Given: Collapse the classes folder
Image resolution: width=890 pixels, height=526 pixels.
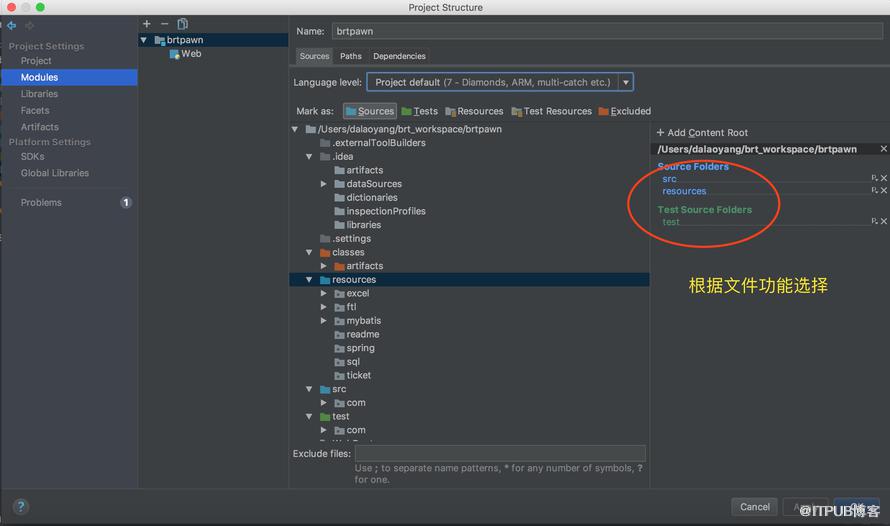Looking at the screenshot, I should tap(309, 253).
